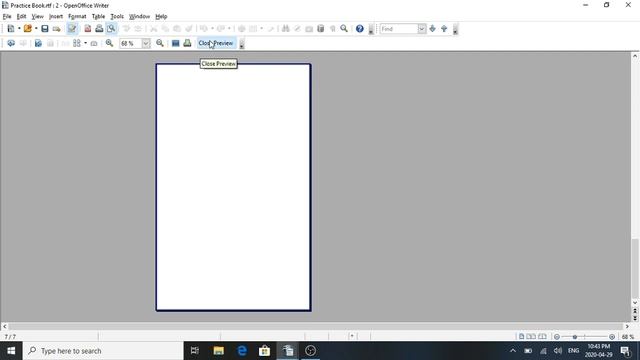The width and height of the screenshot is (640, 360).
Task: Show hidden tray icons chevron
Action: [513, 351]
